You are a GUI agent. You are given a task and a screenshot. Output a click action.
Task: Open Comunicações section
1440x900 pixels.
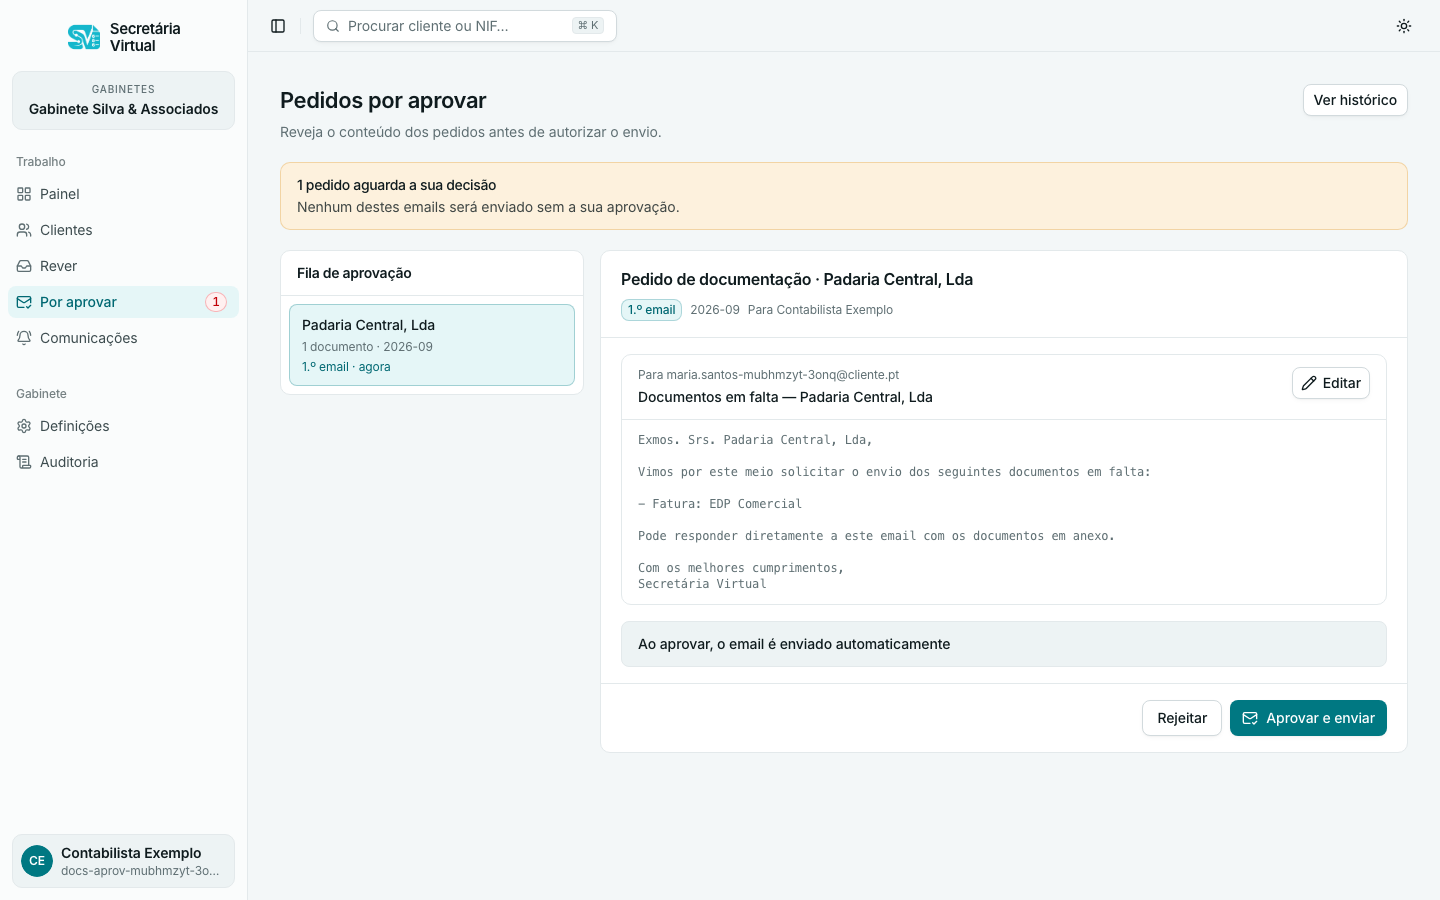[123, 338]
